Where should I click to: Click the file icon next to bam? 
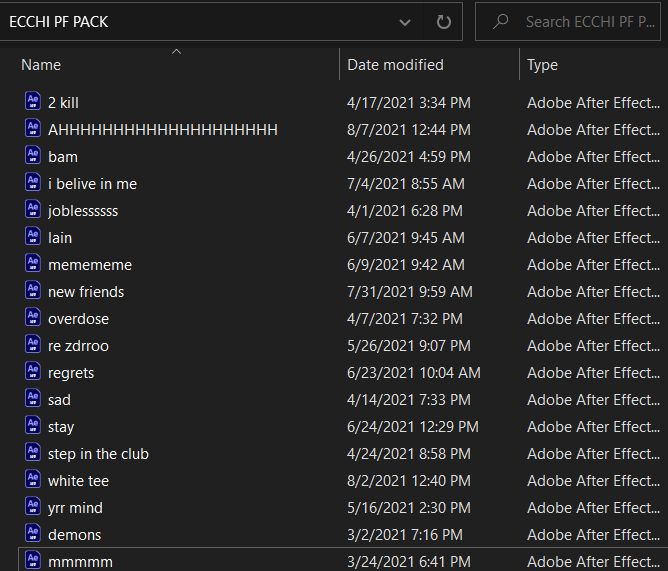tap(33, 156)
